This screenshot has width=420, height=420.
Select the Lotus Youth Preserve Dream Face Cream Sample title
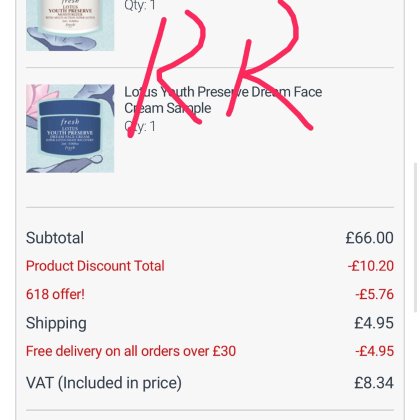[x=223, y=100]
